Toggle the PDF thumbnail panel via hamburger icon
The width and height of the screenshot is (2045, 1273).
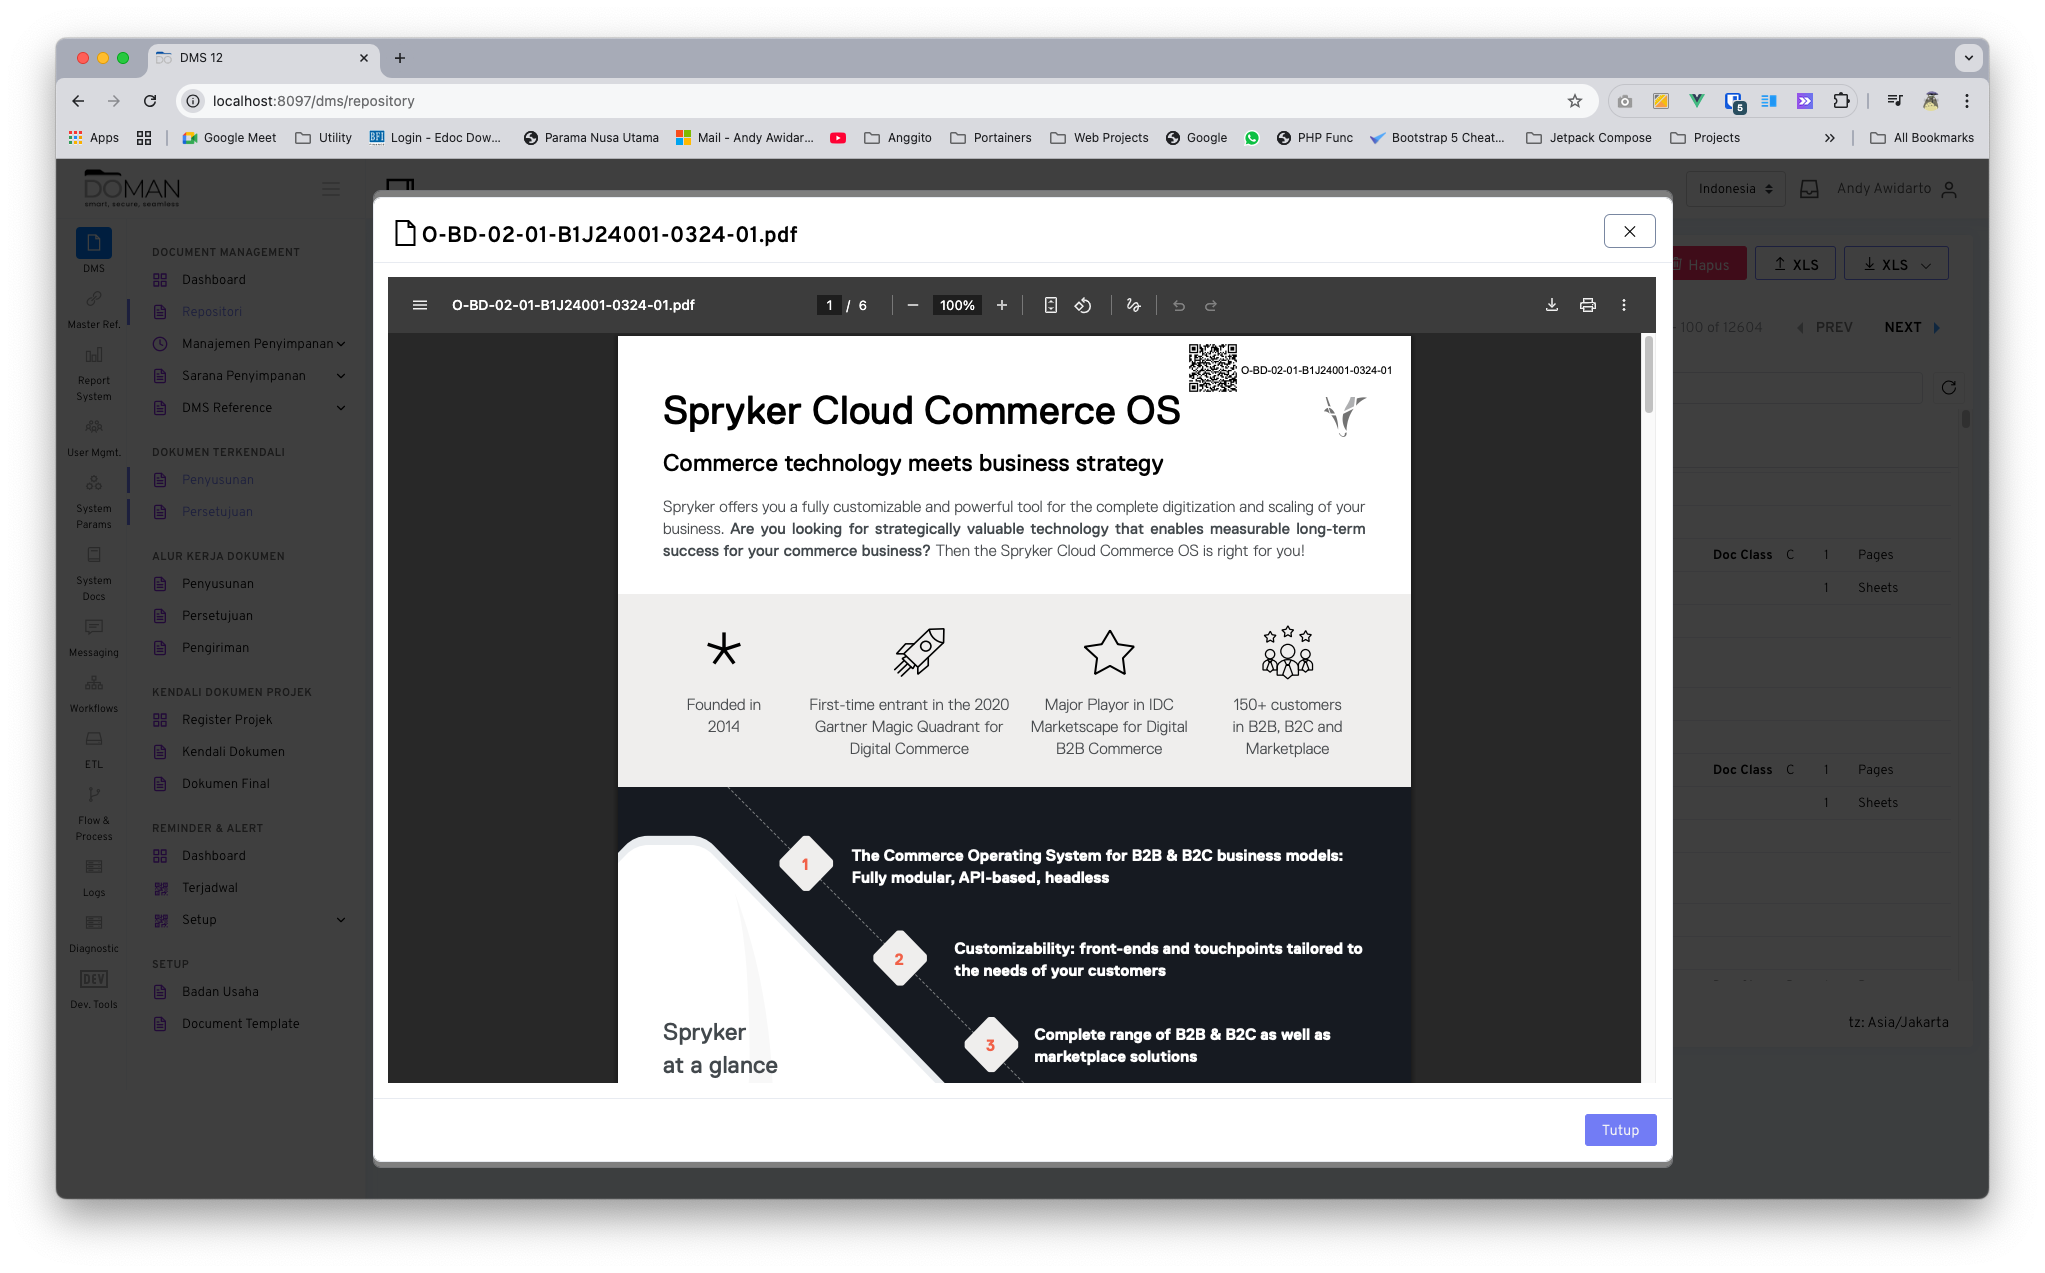[x=420, y=305]
